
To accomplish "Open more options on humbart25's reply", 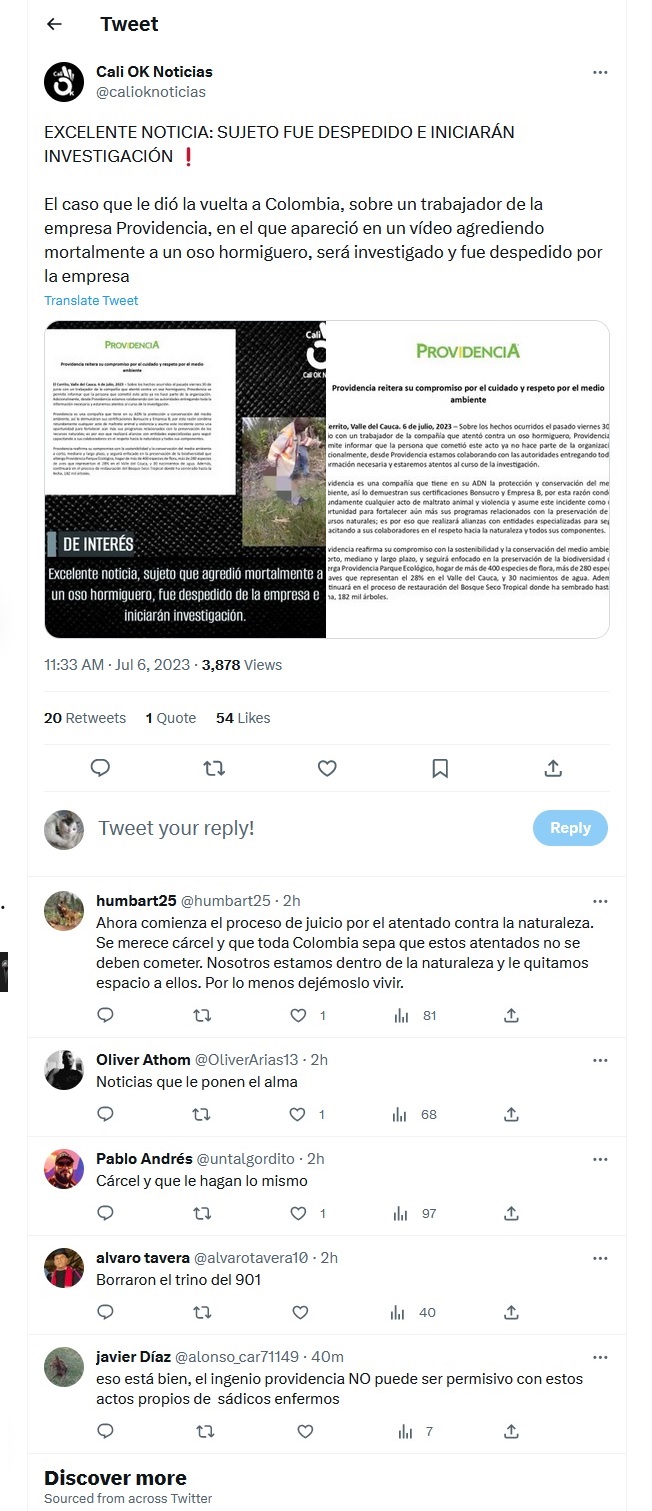I will (600, 900).
